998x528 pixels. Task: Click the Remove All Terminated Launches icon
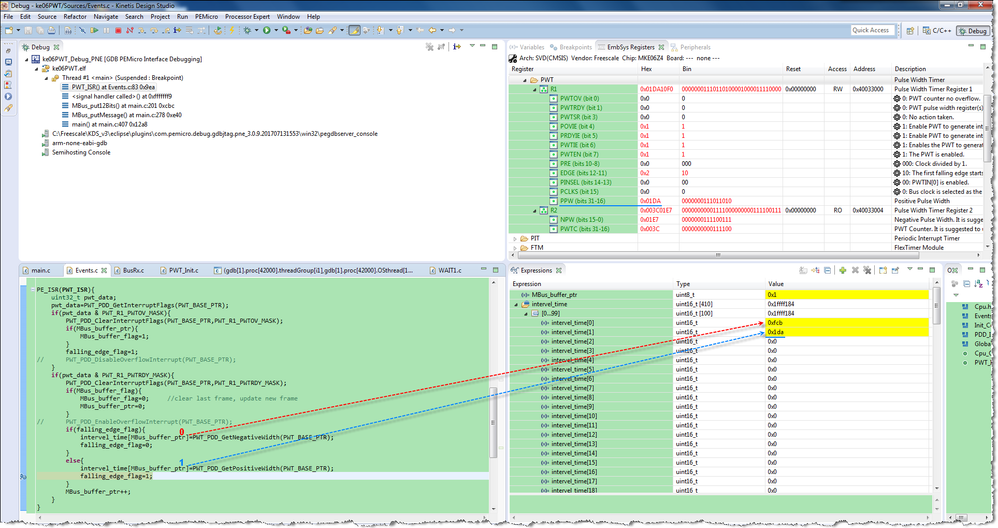(x=430, y=47)
